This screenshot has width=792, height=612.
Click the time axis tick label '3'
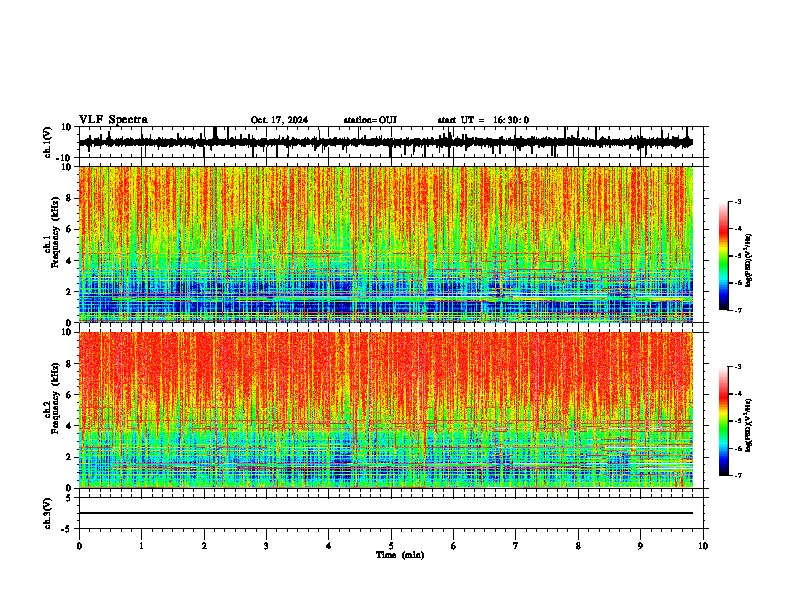click(266, 546)
